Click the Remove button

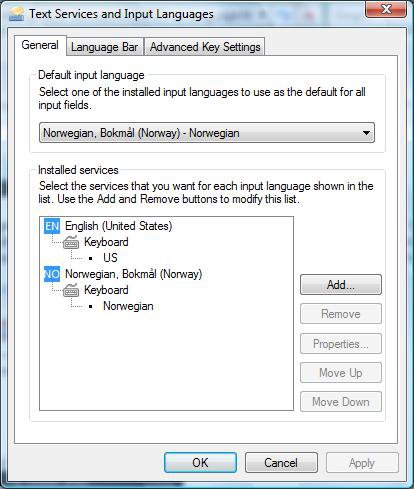(341, 314)
